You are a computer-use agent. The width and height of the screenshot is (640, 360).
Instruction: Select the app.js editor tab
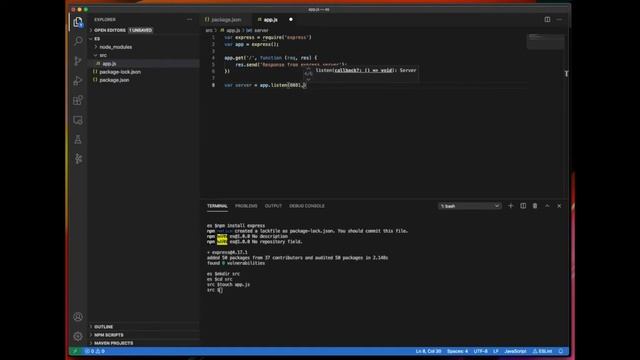coord(271,20)
